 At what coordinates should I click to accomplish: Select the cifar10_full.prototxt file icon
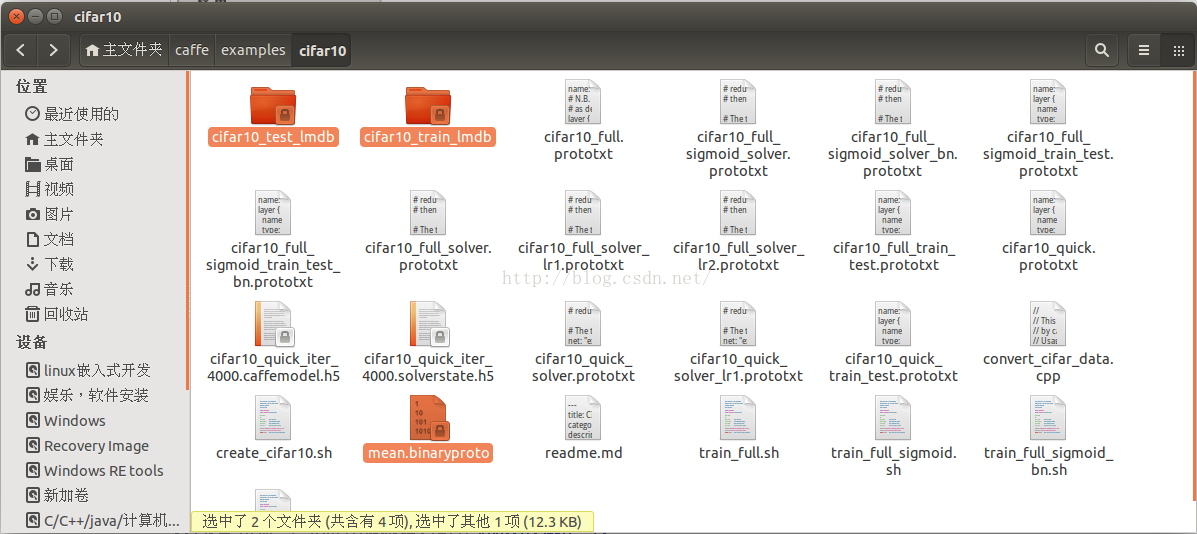tap(582, 102)
